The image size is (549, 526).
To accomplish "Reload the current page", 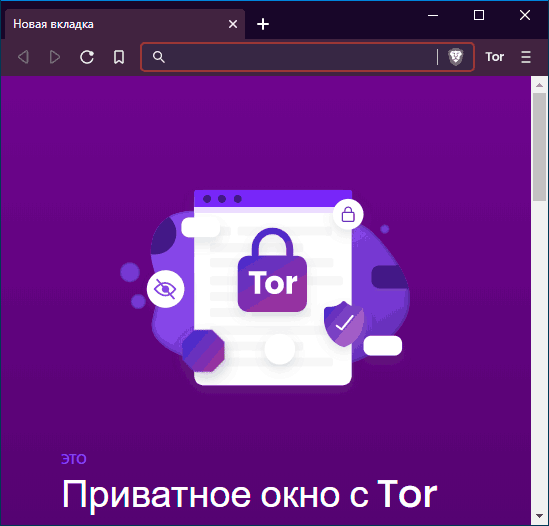I will 87,57.
